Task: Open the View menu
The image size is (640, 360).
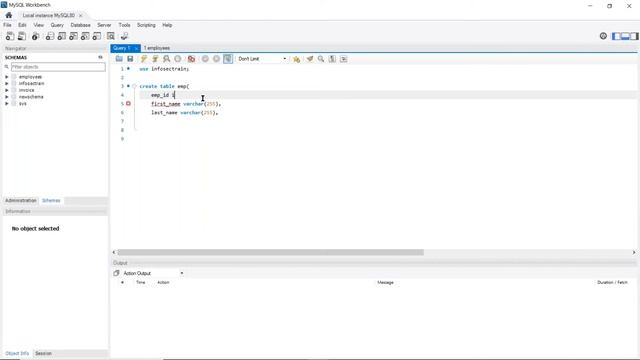Action: pos(38,25)
